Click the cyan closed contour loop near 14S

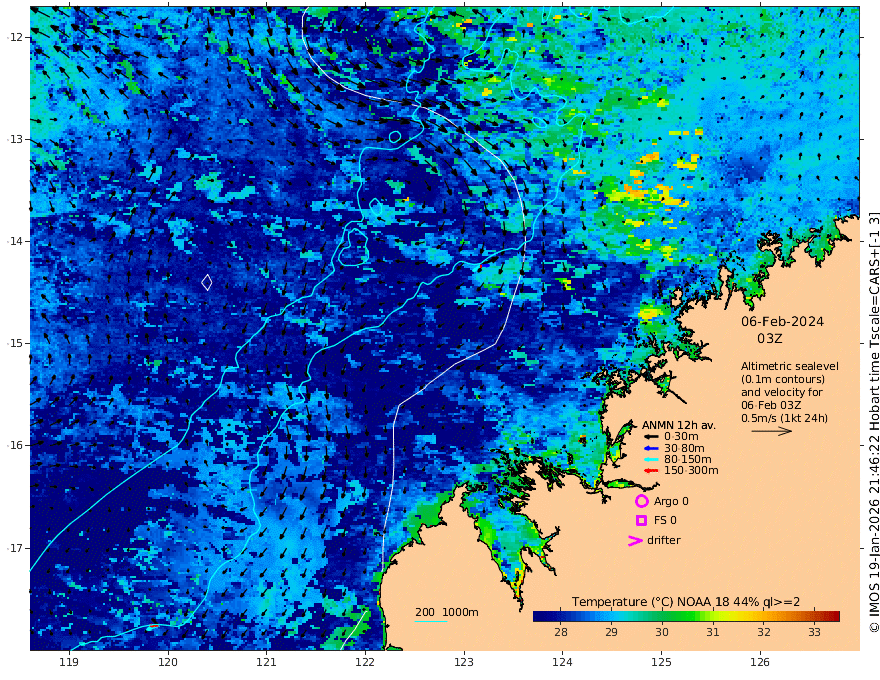(x=353, y=247)
